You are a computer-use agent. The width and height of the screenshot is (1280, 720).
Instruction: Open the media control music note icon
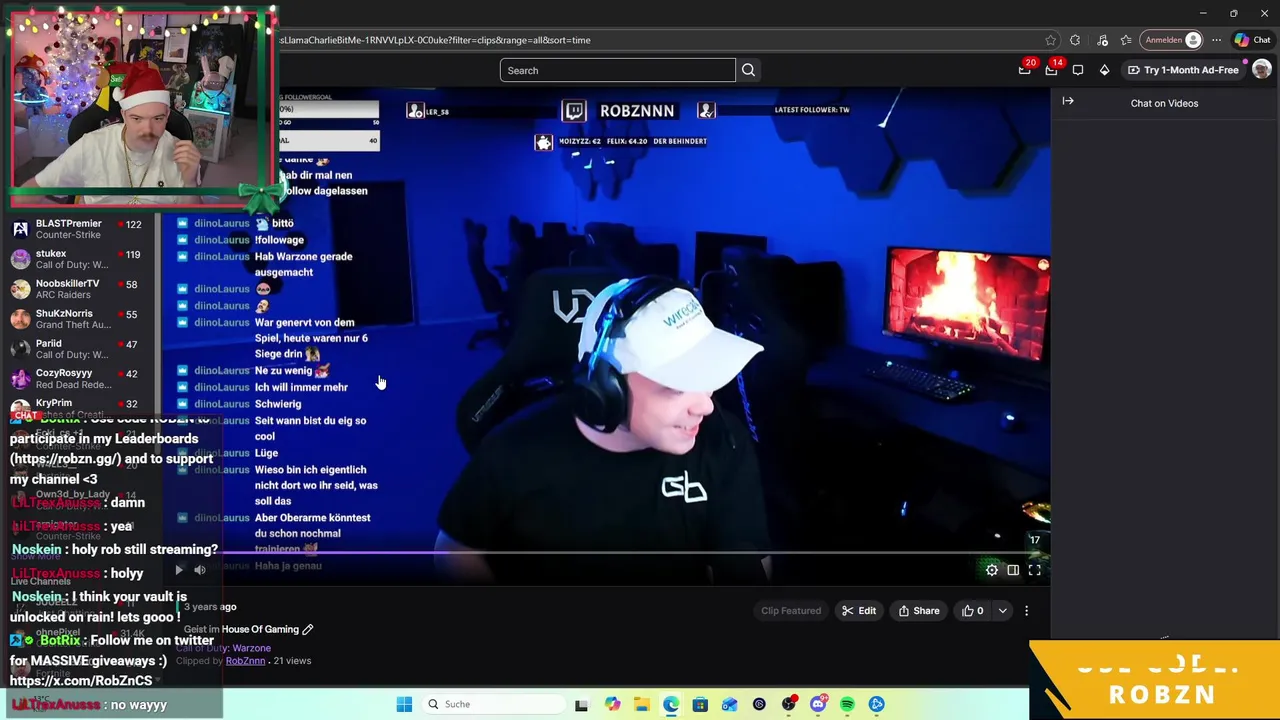tap(1102, 40)
